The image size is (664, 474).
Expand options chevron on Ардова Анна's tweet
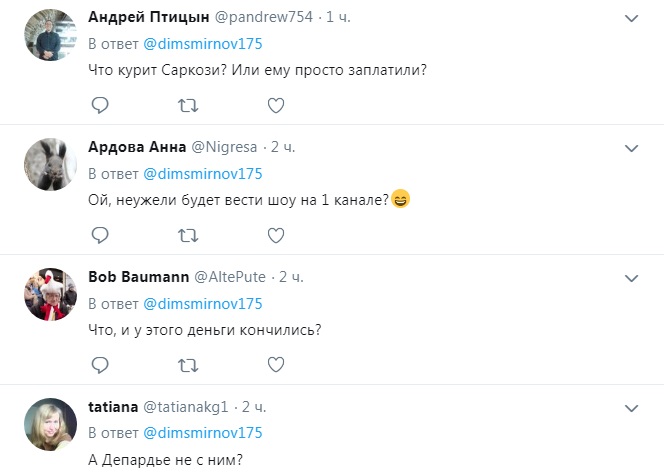tap(631, 147)
